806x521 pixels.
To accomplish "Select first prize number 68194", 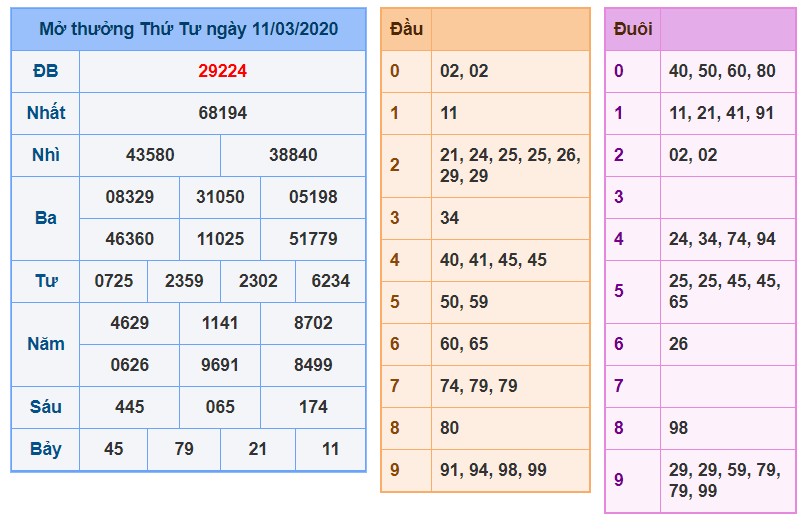I will click(x=222, y=113).
